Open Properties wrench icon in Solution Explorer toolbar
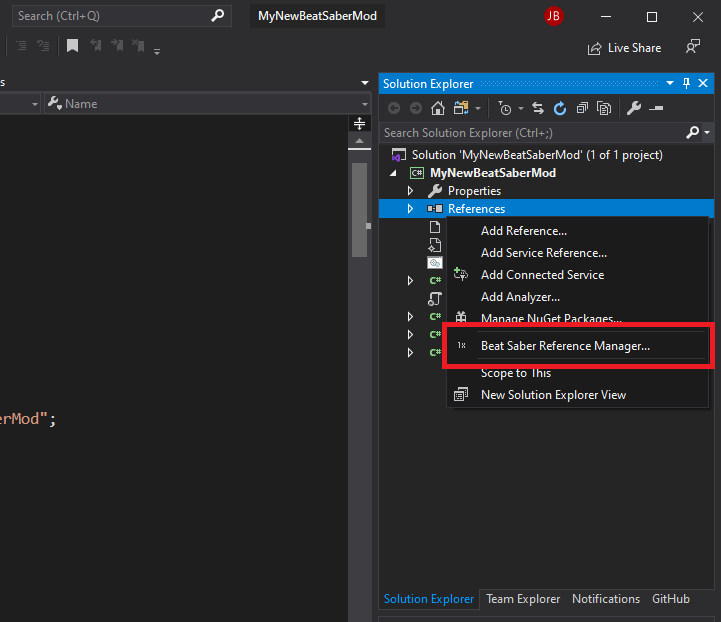721x622 pixels. pyautogui.click(x=634, y=108)
